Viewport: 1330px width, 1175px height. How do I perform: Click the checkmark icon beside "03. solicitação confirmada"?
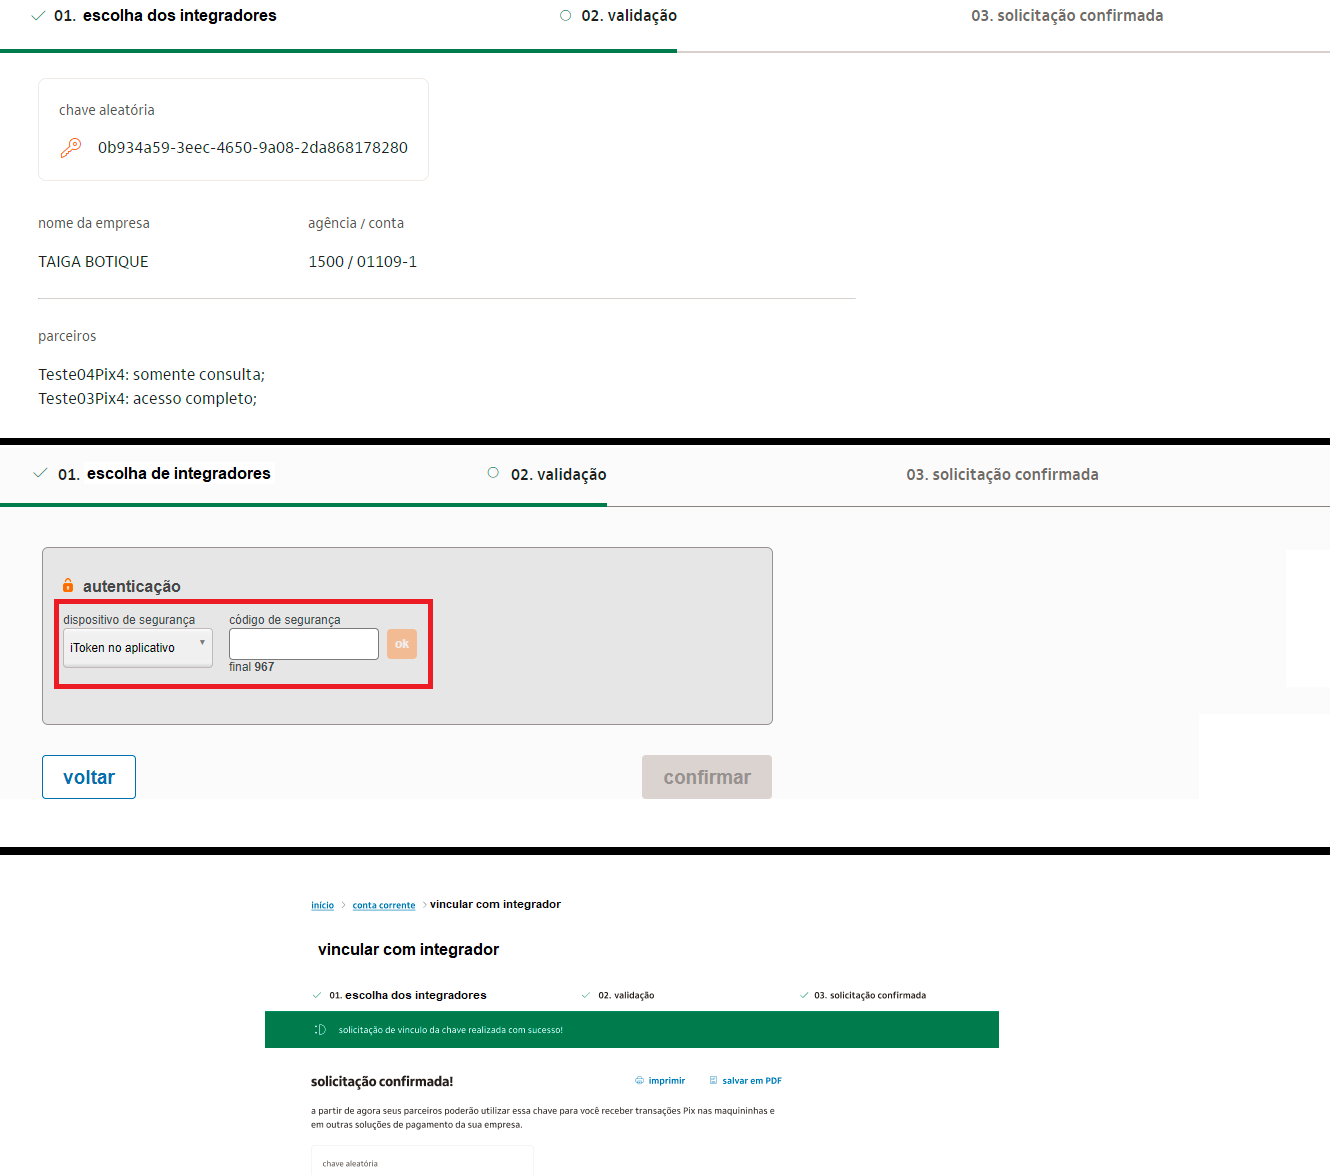804,996
